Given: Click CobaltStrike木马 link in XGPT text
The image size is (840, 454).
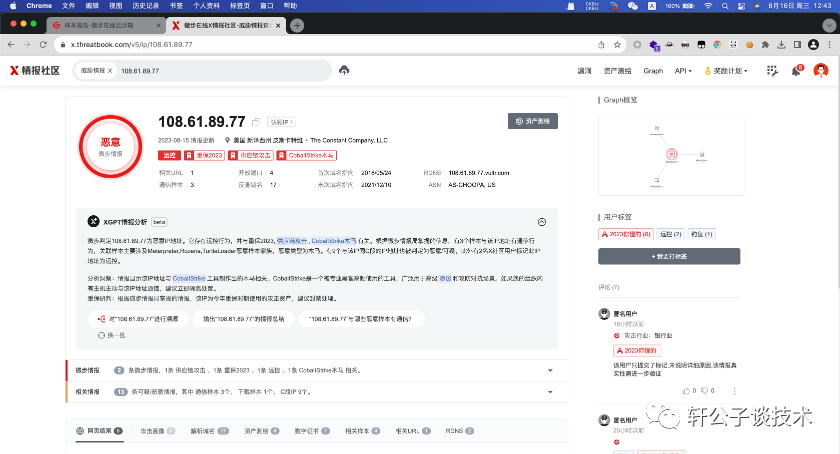Looking at the screenshot, I should [x=334, y=241].
